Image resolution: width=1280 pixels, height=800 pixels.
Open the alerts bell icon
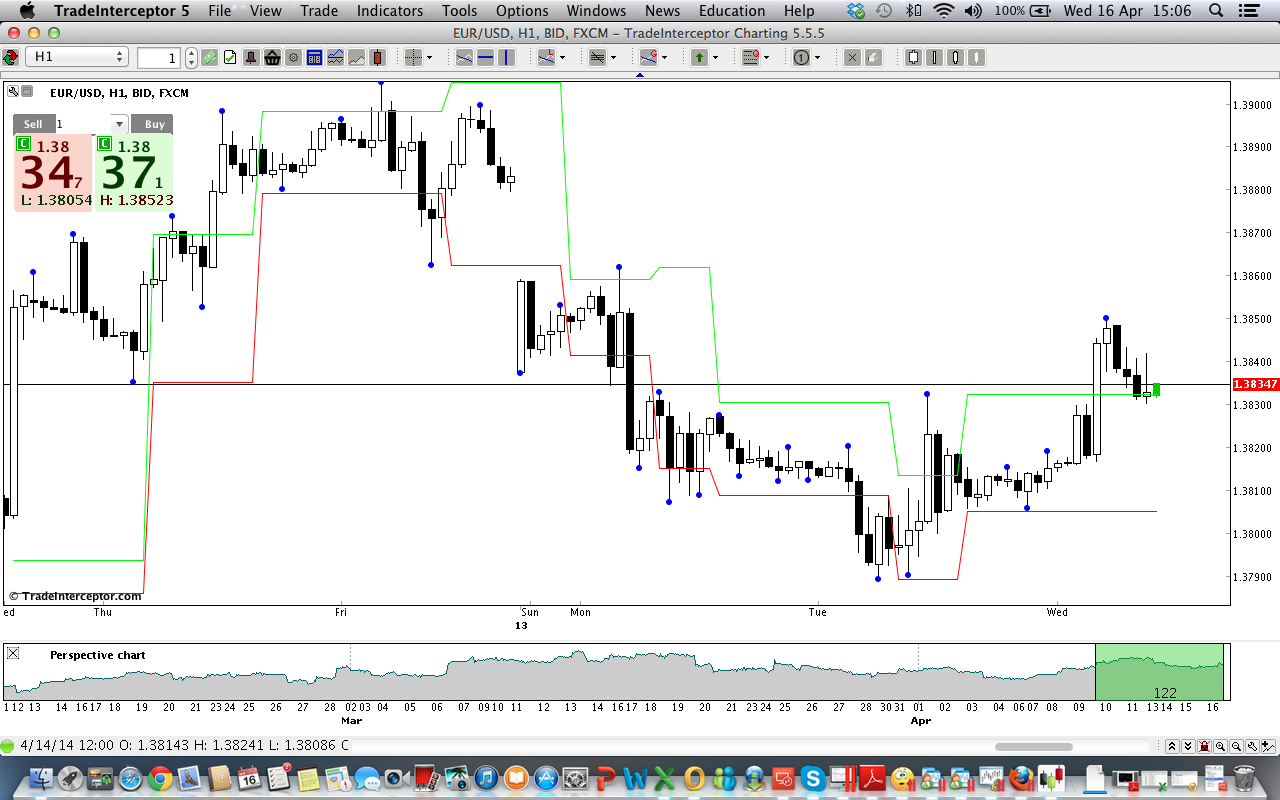[251, 57]
